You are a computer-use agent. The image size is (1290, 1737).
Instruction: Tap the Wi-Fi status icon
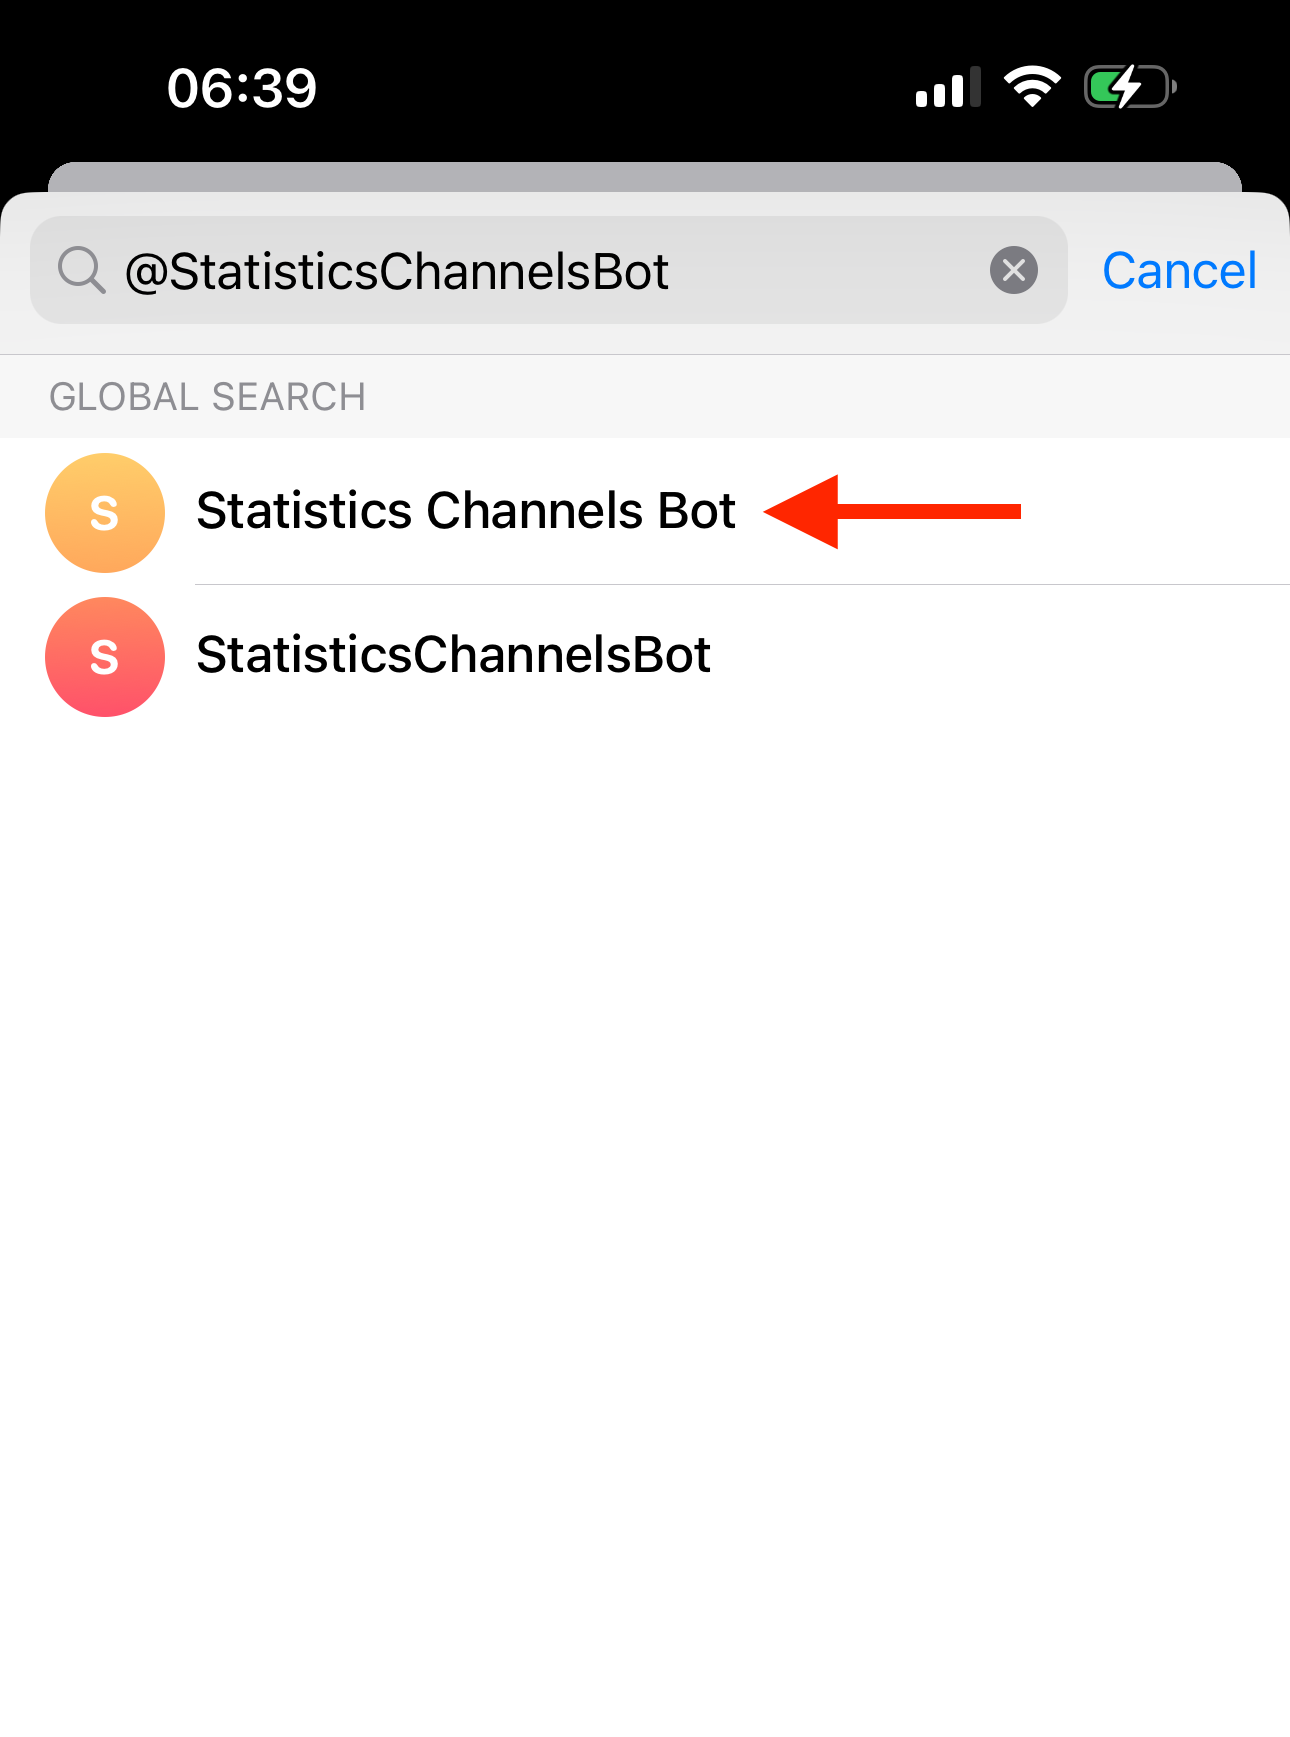1032,87
